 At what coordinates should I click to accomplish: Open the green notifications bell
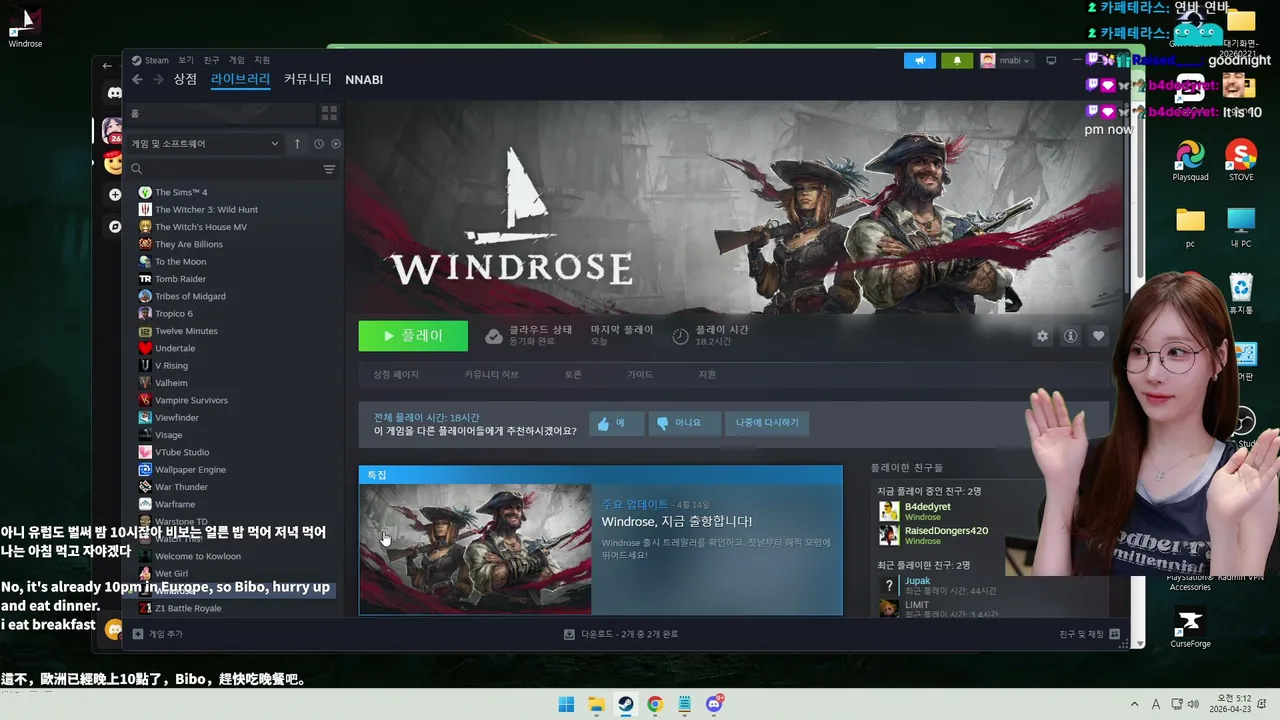(x=957, y=60)
